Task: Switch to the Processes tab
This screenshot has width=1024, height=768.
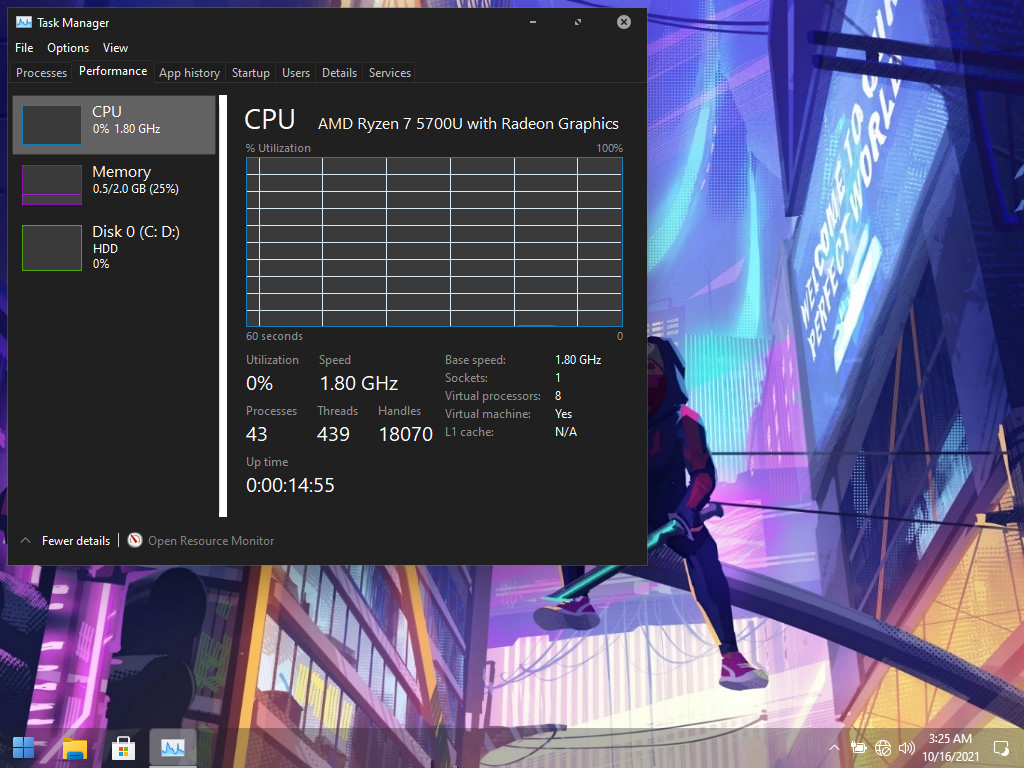Action: click(x=41, y=72)
